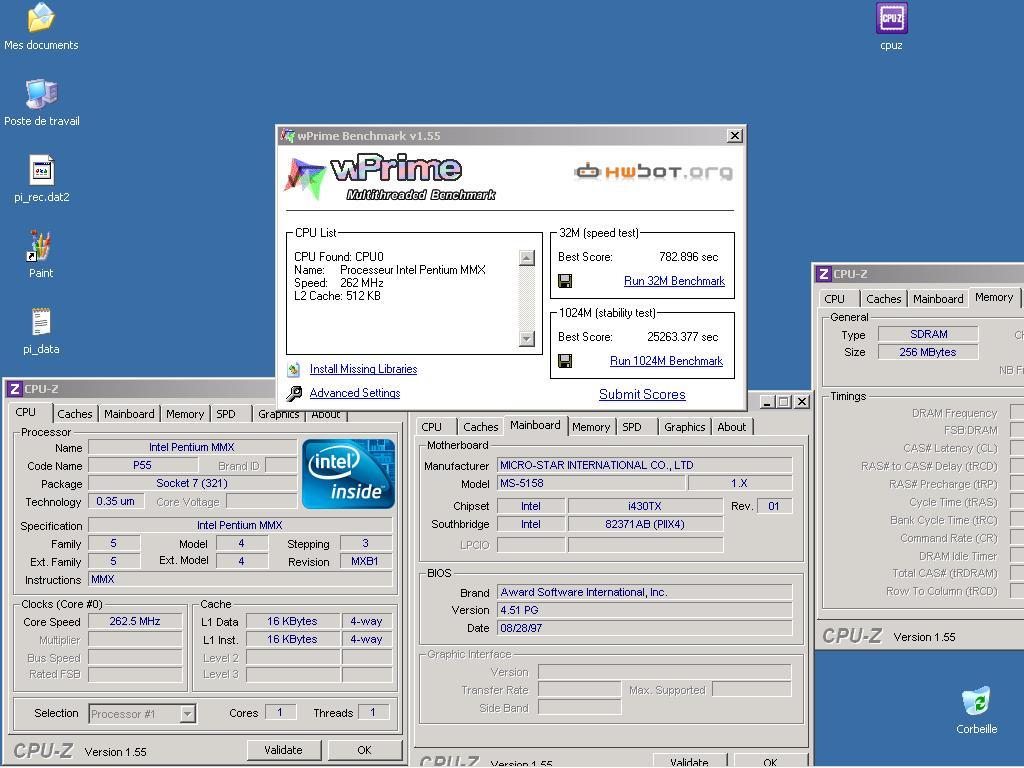Click the Model MS-5158 field

click(591, 483)
